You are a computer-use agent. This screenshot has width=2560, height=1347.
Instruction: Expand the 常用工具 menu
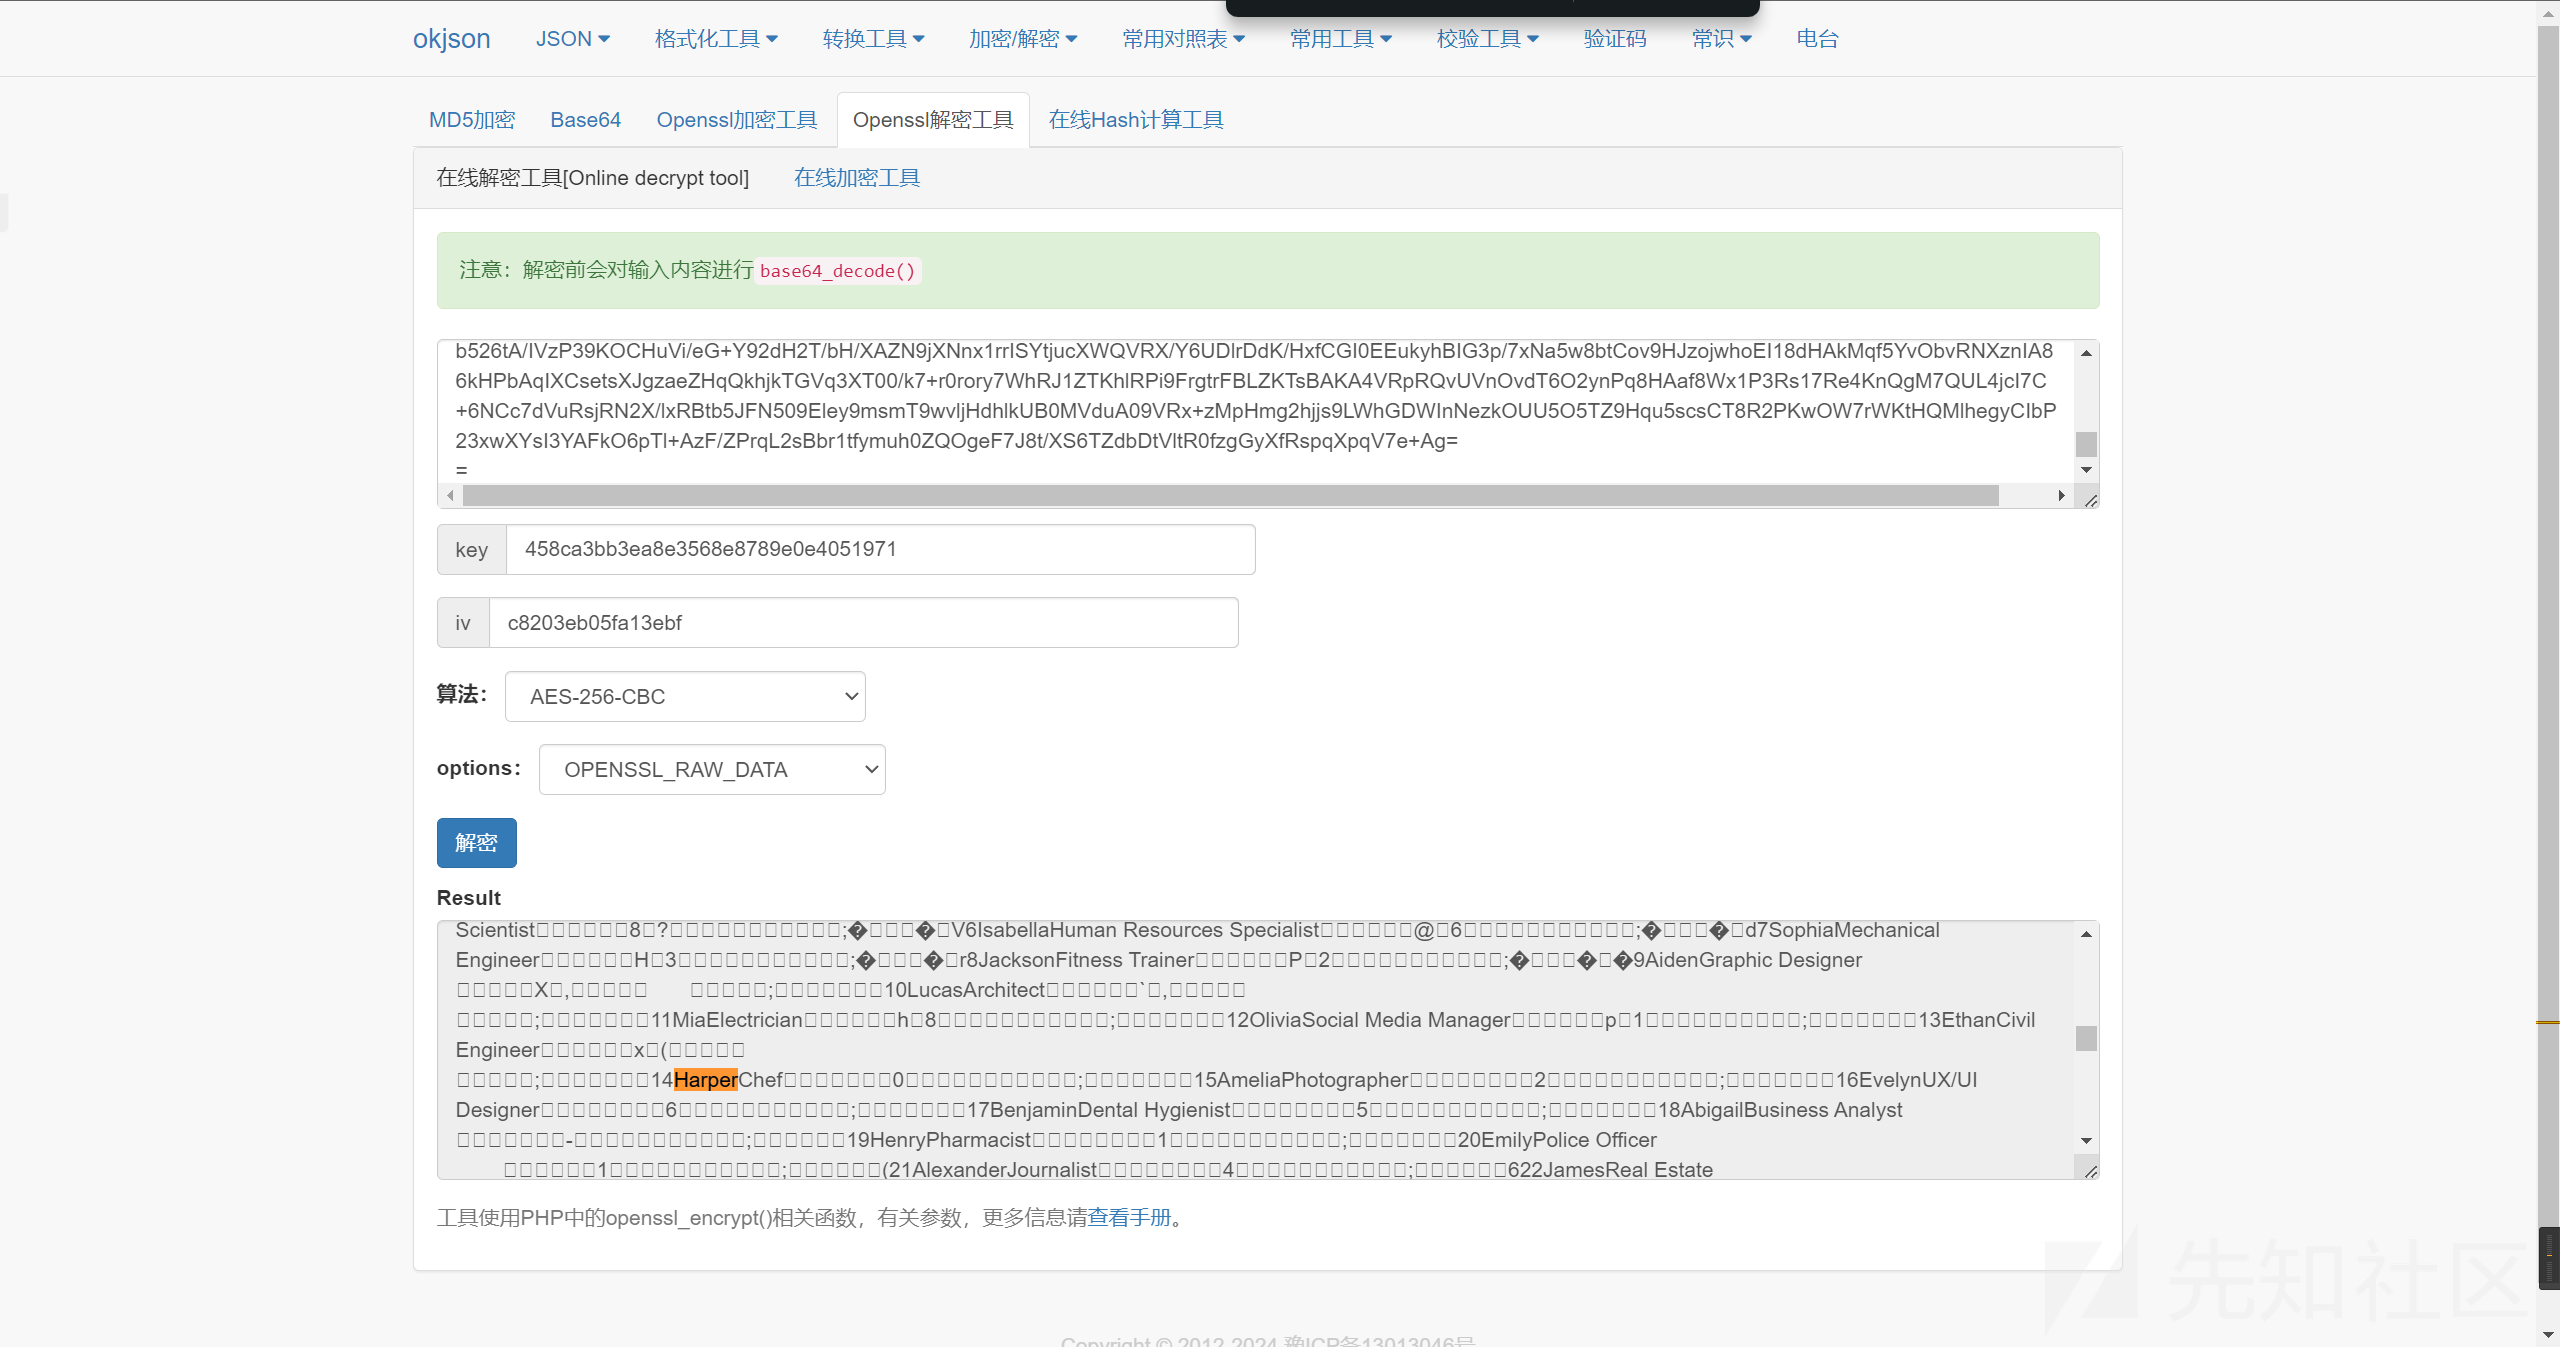pyautogui.click(x=1340, y=39)
